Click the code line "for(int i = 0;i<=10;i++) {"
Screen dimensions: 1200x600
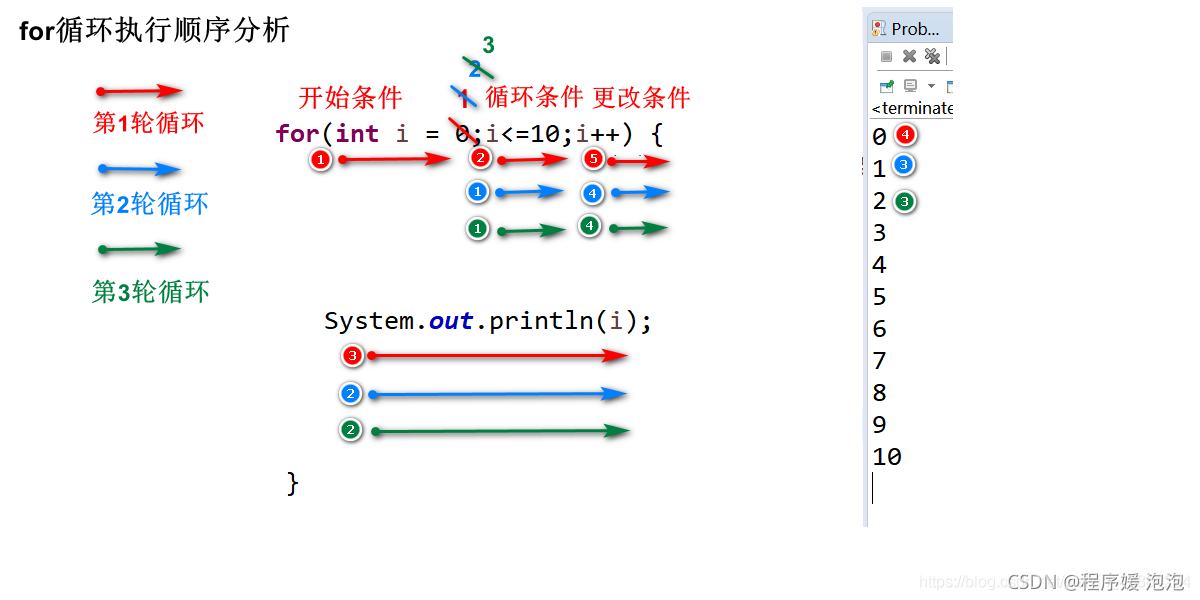coord(470,133)
